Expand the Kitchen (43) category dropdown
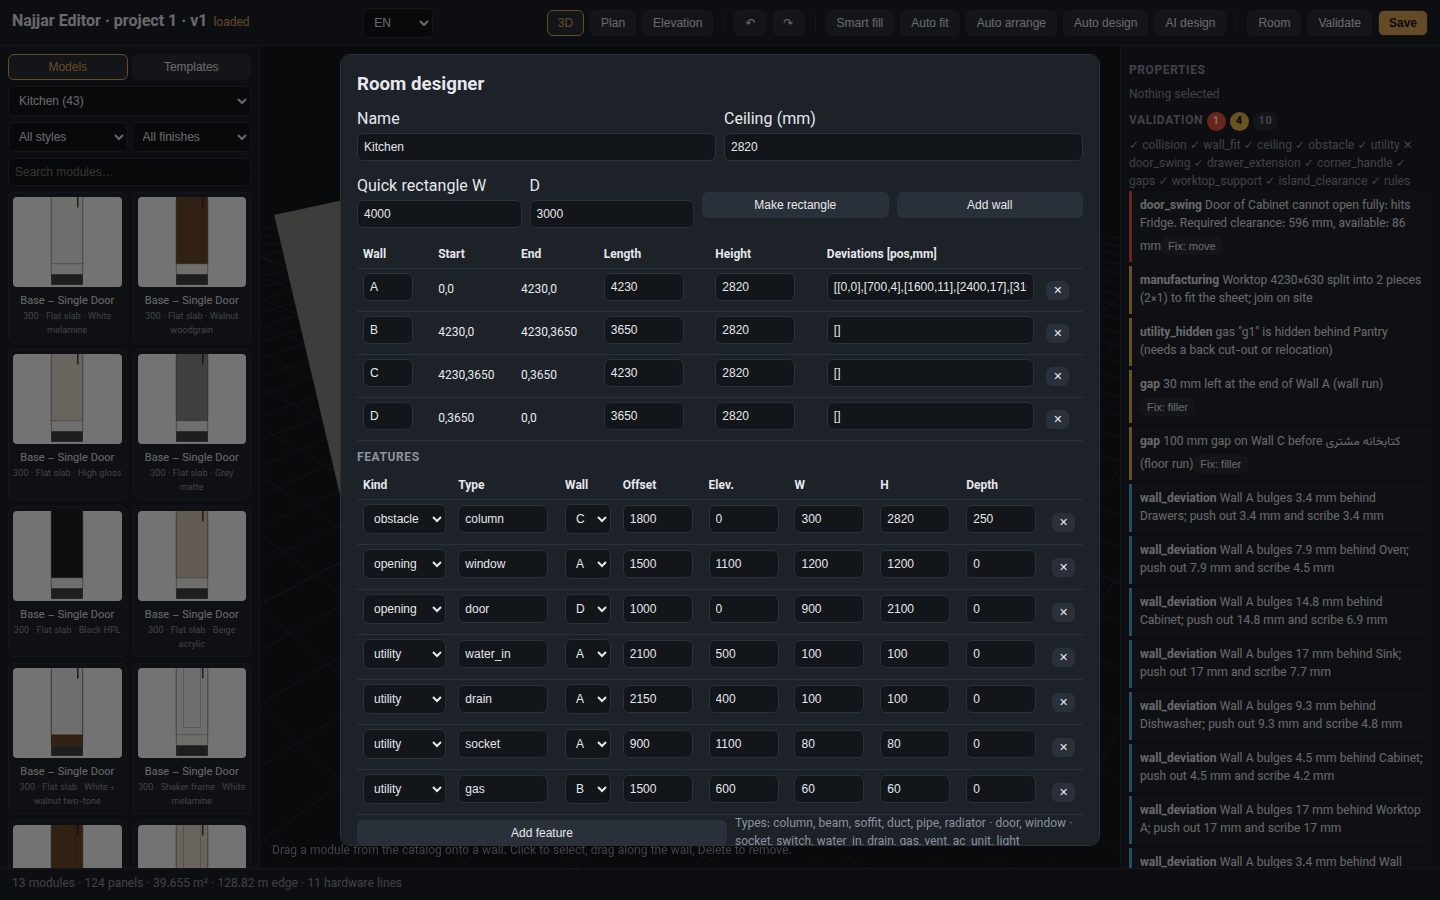The image size is (1440, 900). pyautogui.click(x=129, y=101)
